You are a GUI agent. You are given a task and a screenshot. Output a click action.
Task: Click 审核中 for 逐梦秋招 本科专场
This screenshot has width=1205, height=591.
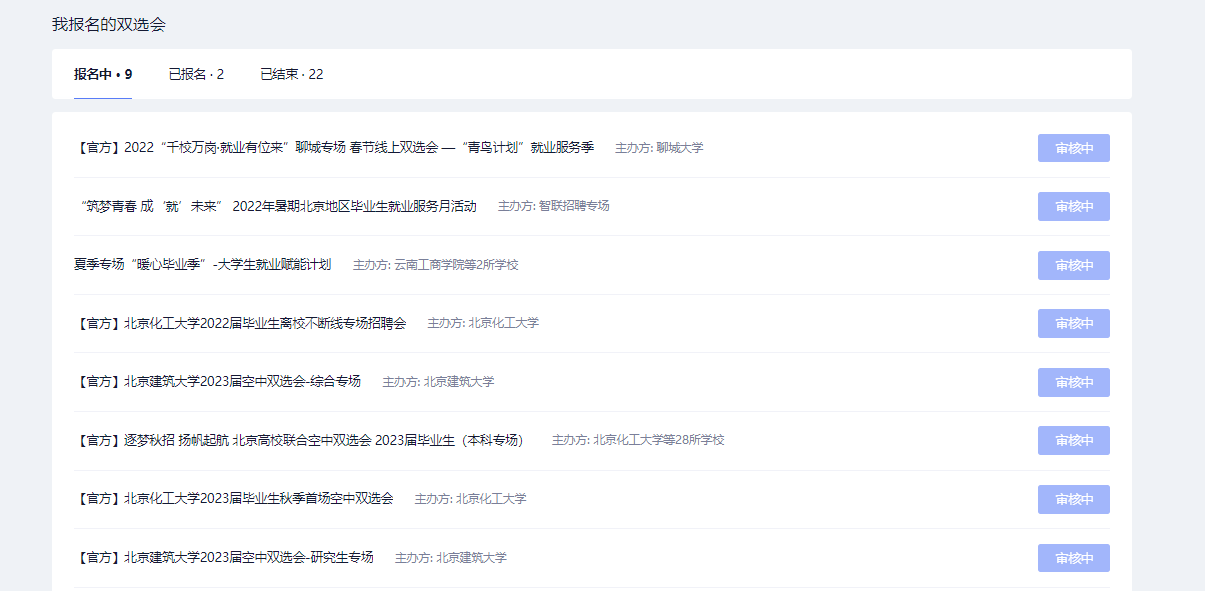[x=1073, y=440]
